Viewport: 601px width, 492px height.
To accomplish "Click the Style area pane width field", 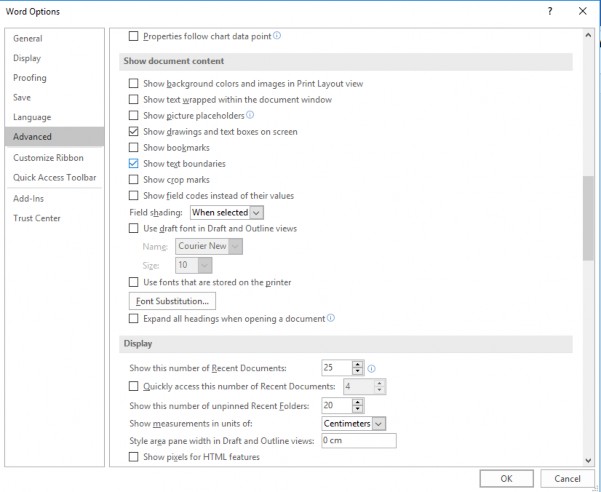I will pyautogui.click(x=358, y=440).
